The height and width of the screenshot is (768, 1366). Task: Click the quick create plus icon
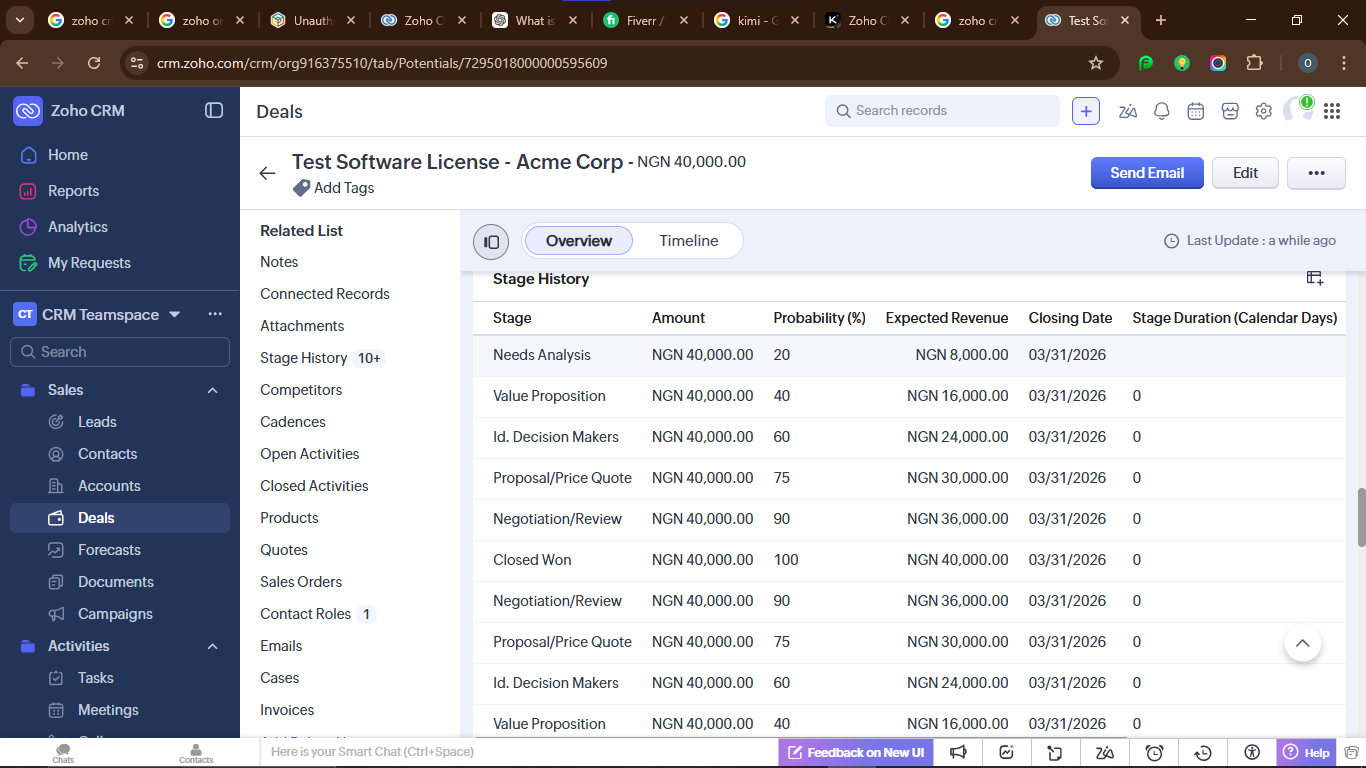(x=1086, y=111)
